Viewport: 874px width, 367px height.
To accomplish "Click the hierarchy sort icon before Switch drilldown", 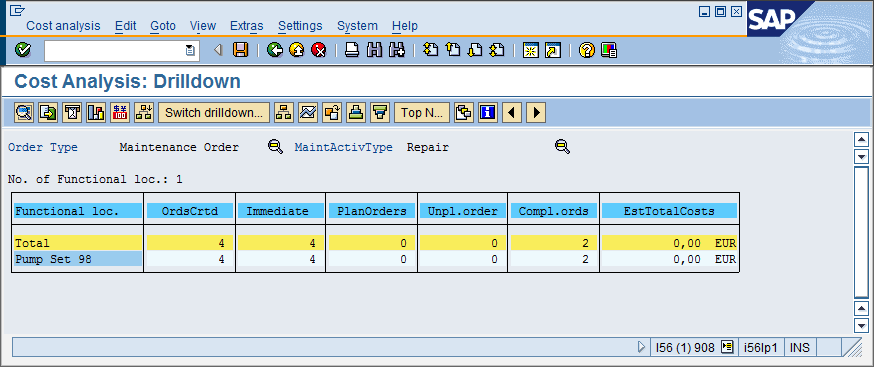I will (144, 113).
